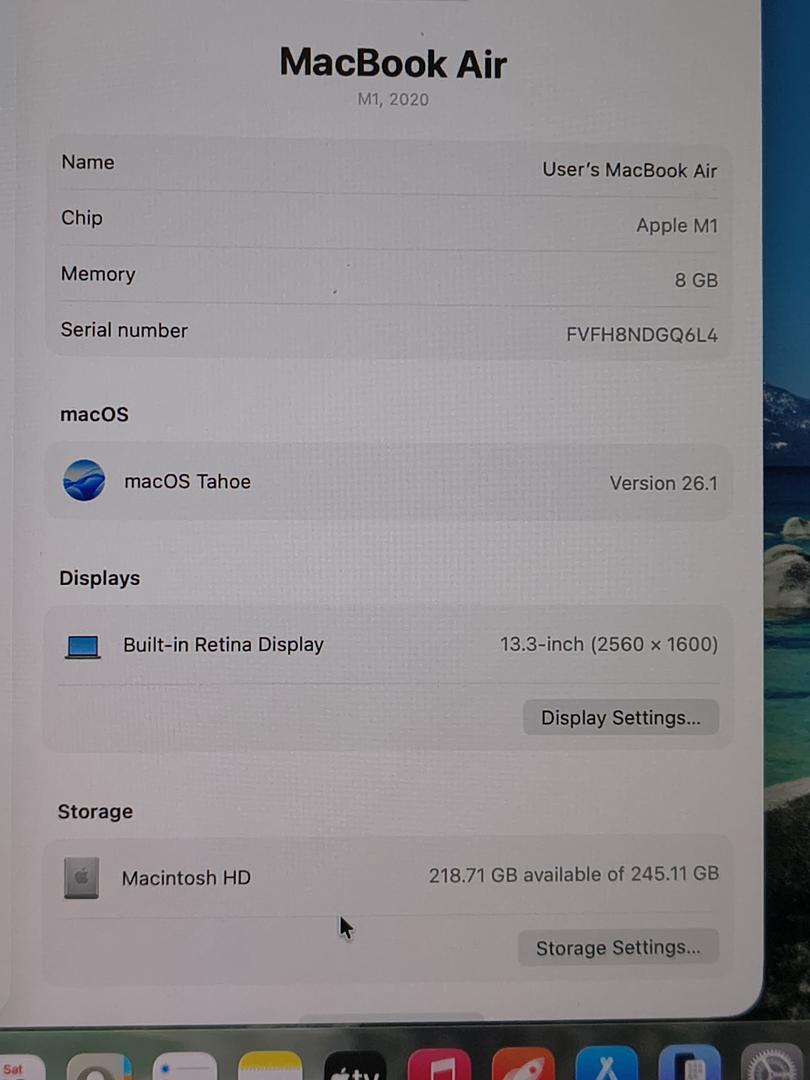Click the Apple M1 chip value
Screen dimensions: 810x1080
point(676,226)
